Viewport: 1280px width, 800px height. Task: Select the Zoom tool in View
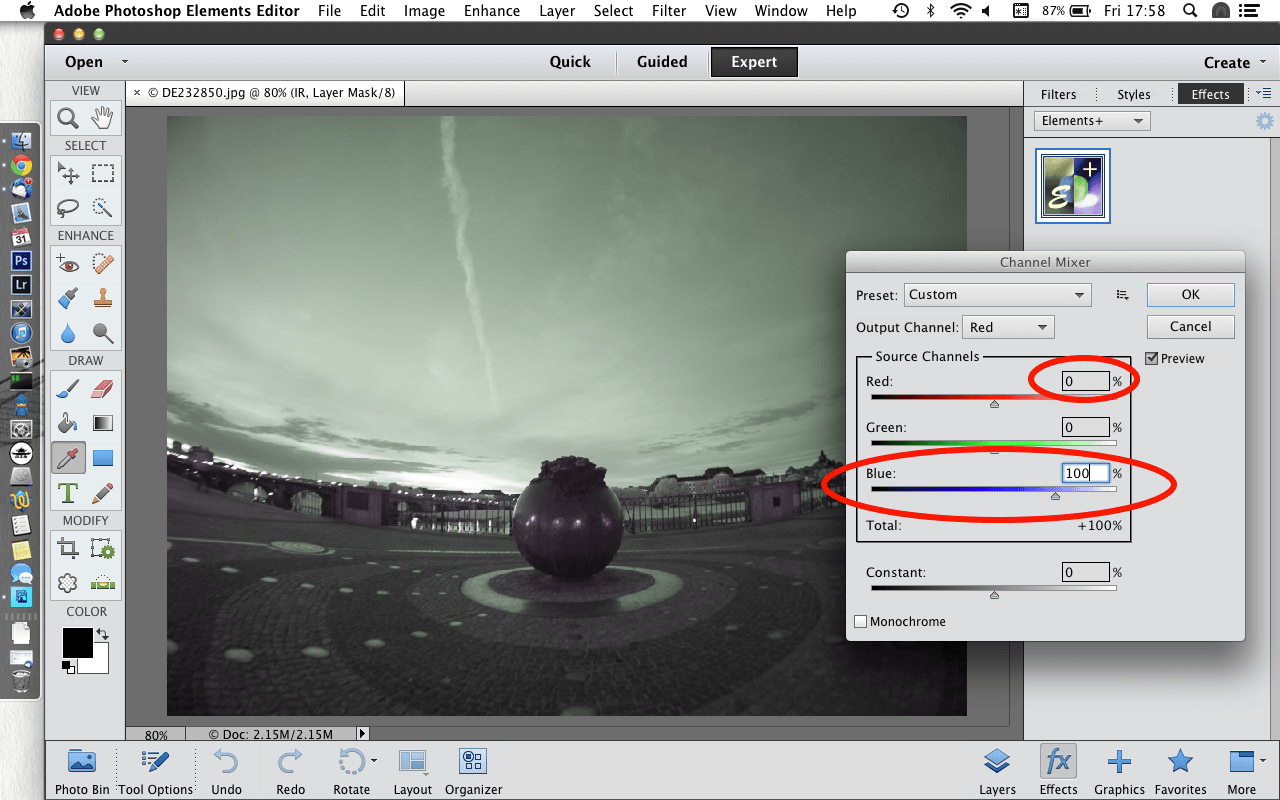68,119
